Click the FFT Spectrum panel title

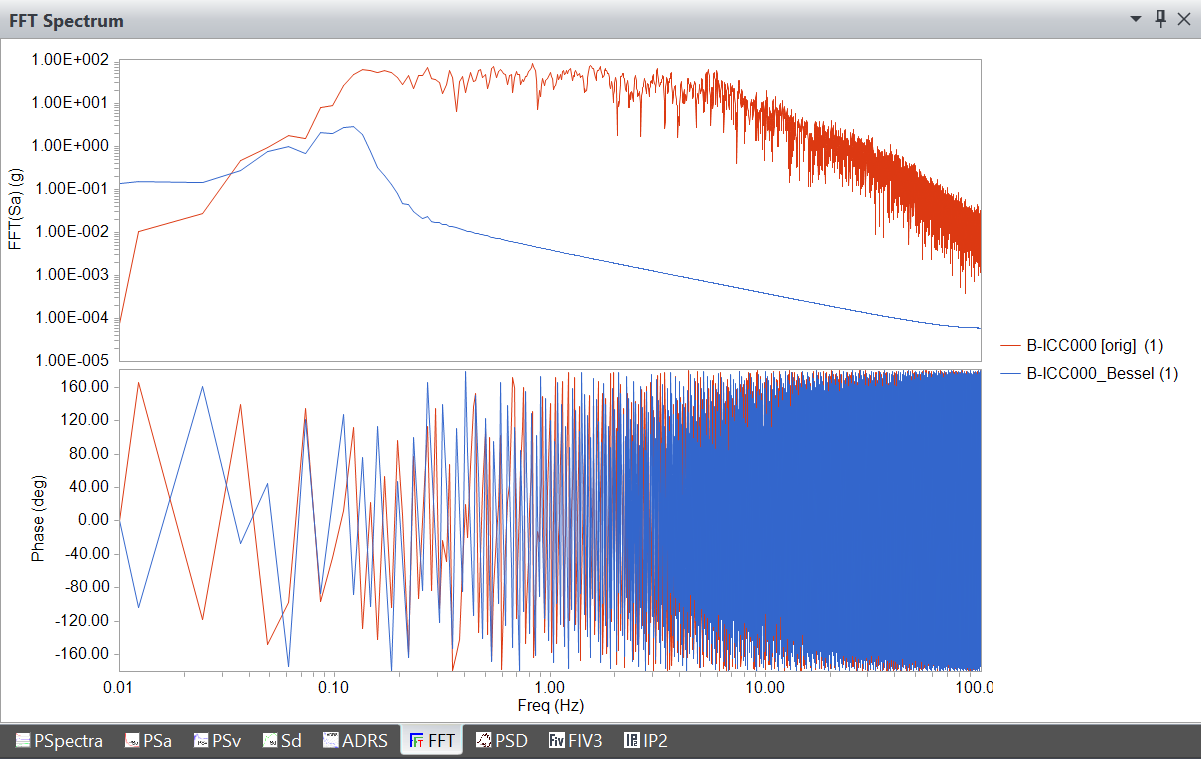pos(67,20)
